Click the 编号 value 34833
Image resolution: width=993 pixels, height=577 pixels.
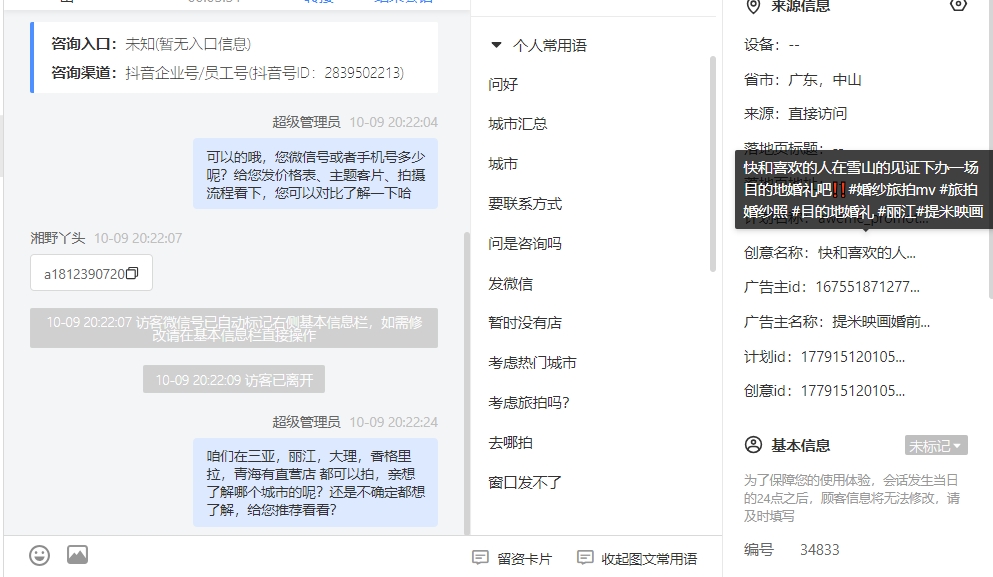pos(819,550)
